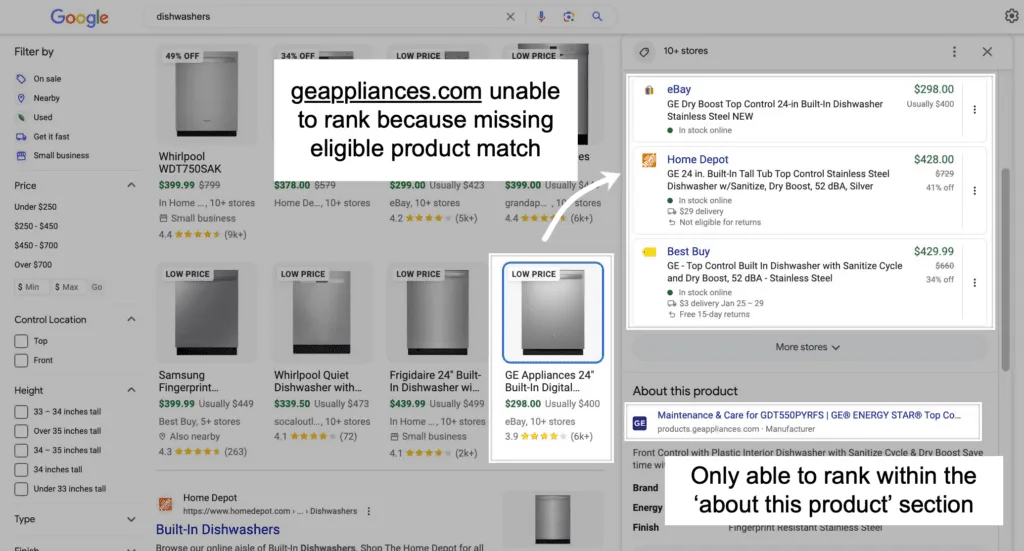Clear the search box with the X icon
The width and height of the screenshot is (1024, 551).
click(x=511, y=17)
